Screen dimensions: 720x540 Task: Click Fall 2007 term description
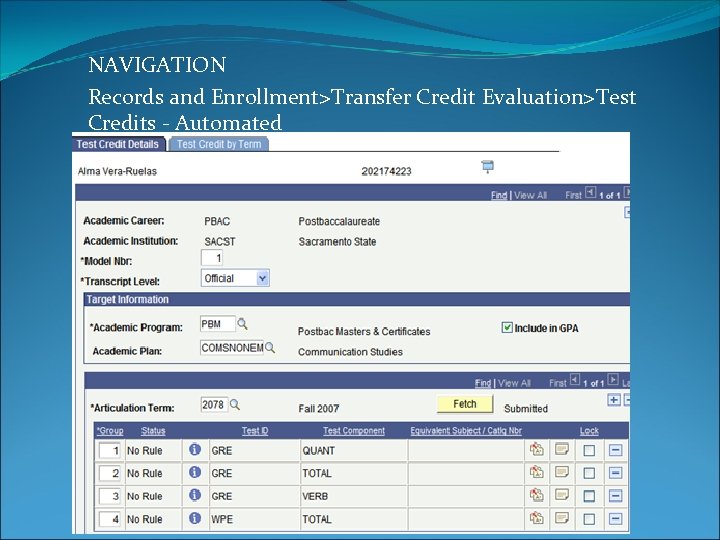319,409
